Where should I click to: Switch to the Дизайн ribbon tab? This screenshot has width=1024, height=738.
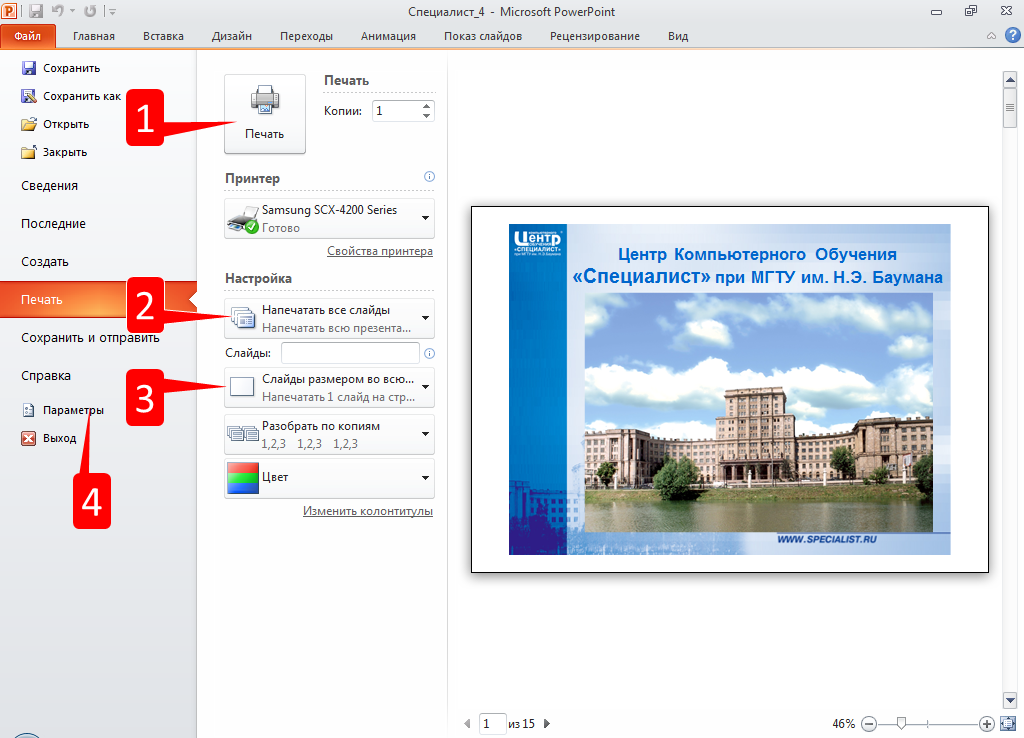[231, 36]
